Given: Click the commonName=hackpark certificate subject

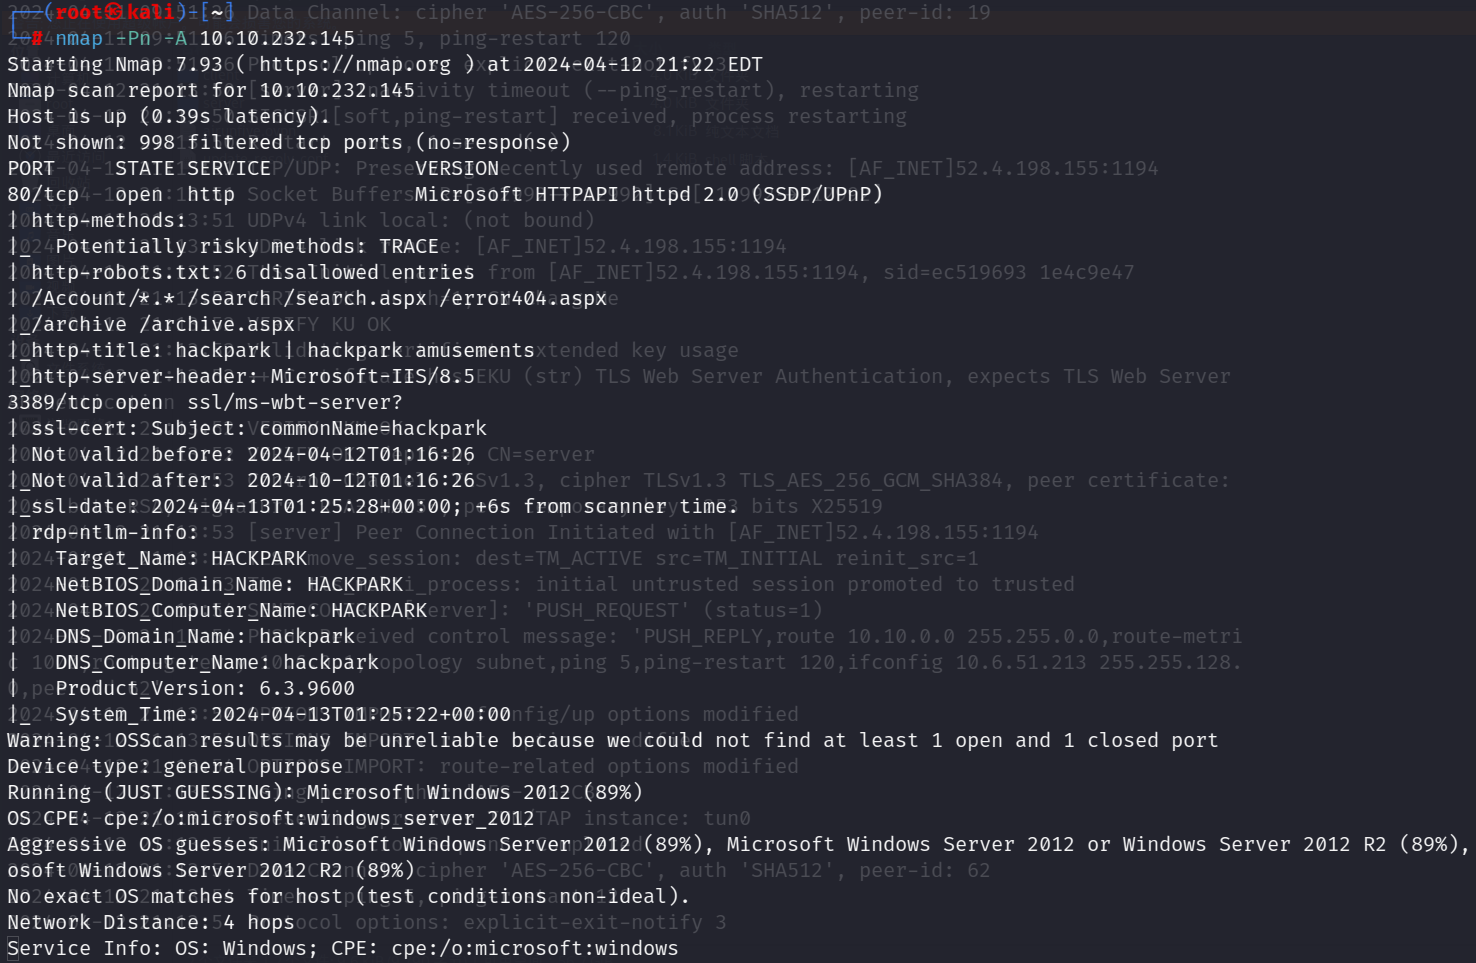Looking at the screenshot, I should (x=373, y=428).
